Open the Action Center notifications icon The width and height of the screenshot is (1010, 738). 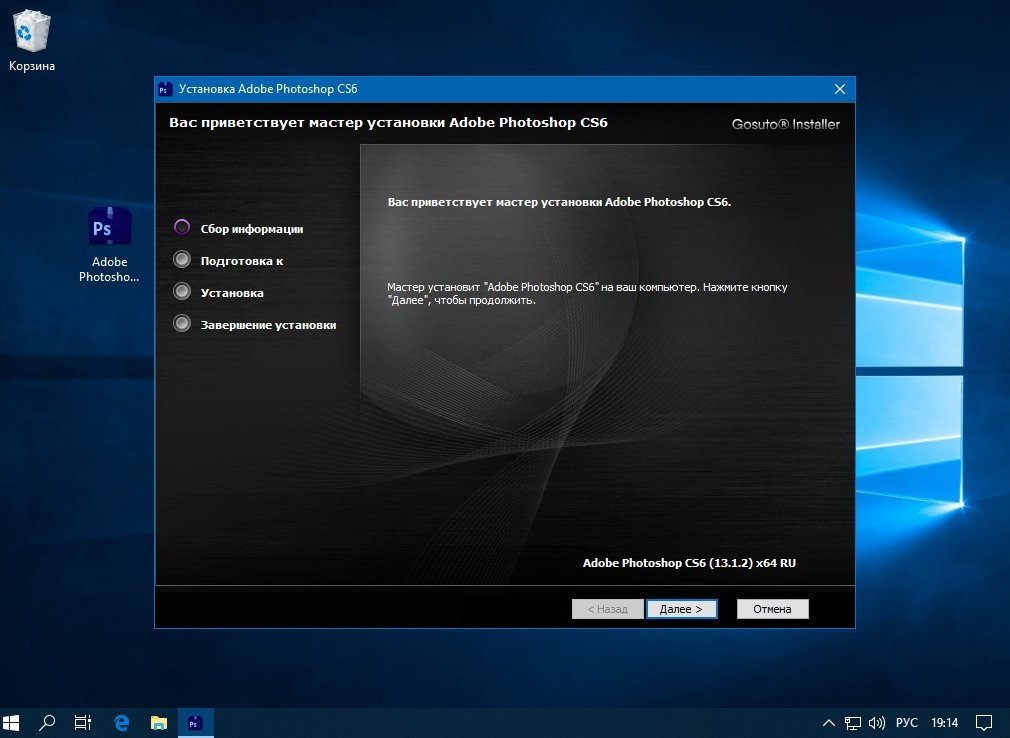pos(984,723)
